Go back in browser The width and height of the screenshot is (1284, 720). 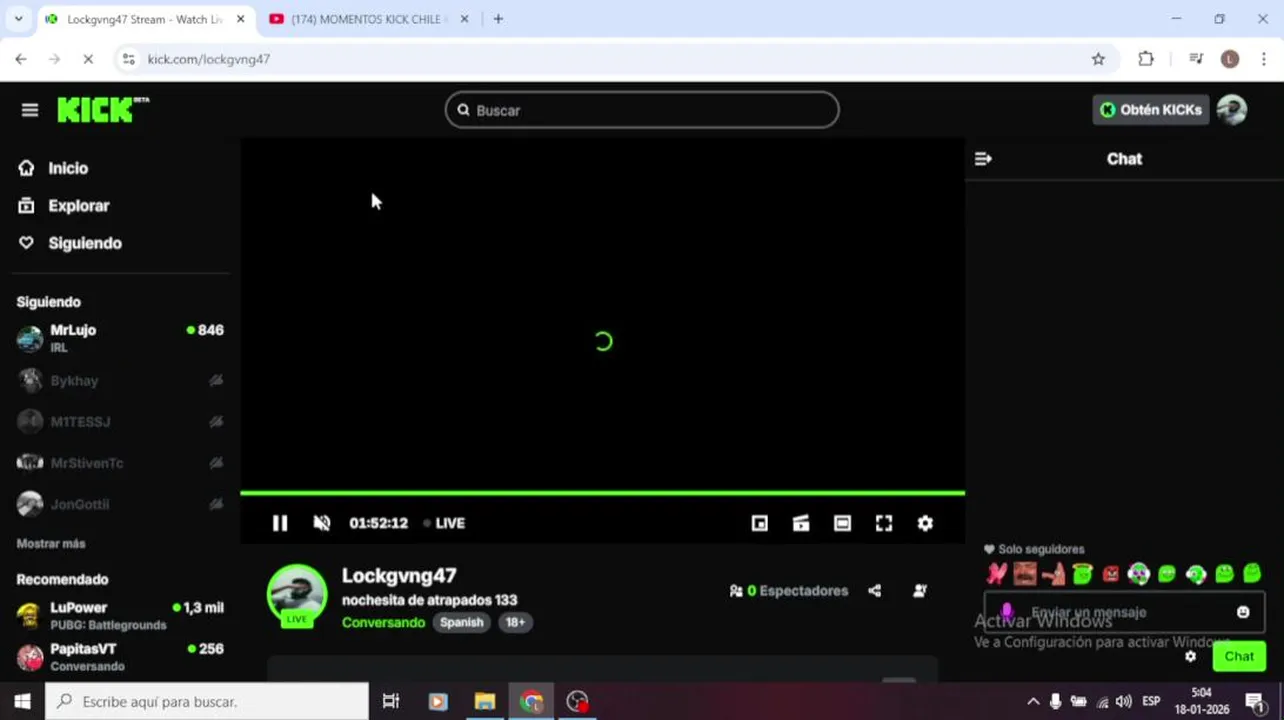21,59
